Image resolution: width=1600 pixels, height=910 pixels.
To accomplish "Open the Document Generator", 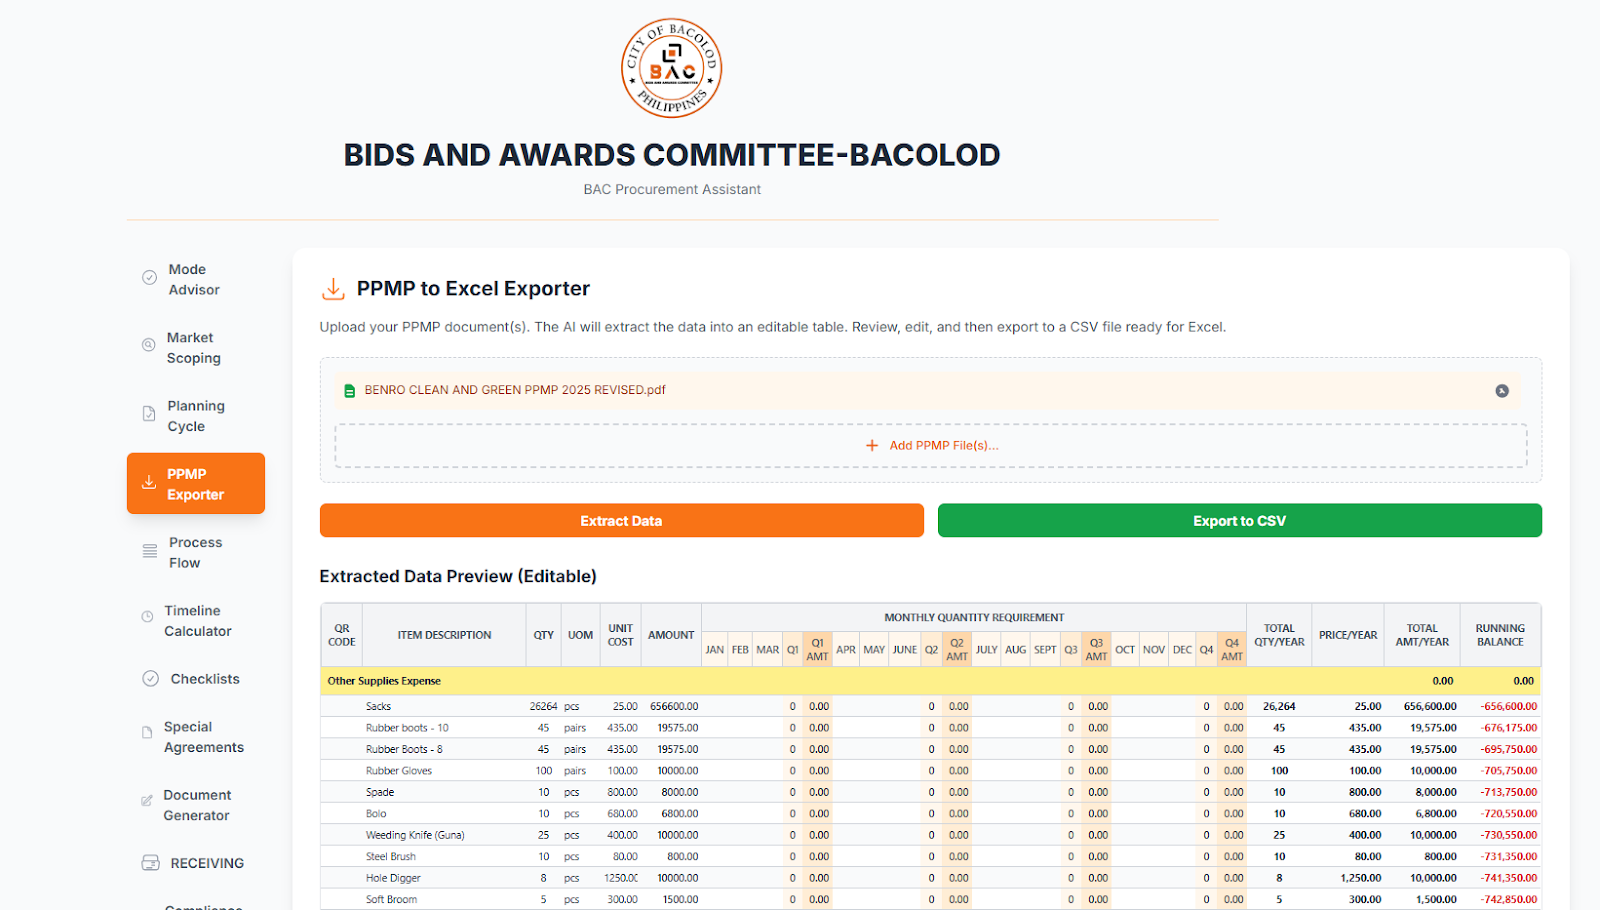I will (x=195, y=805).
